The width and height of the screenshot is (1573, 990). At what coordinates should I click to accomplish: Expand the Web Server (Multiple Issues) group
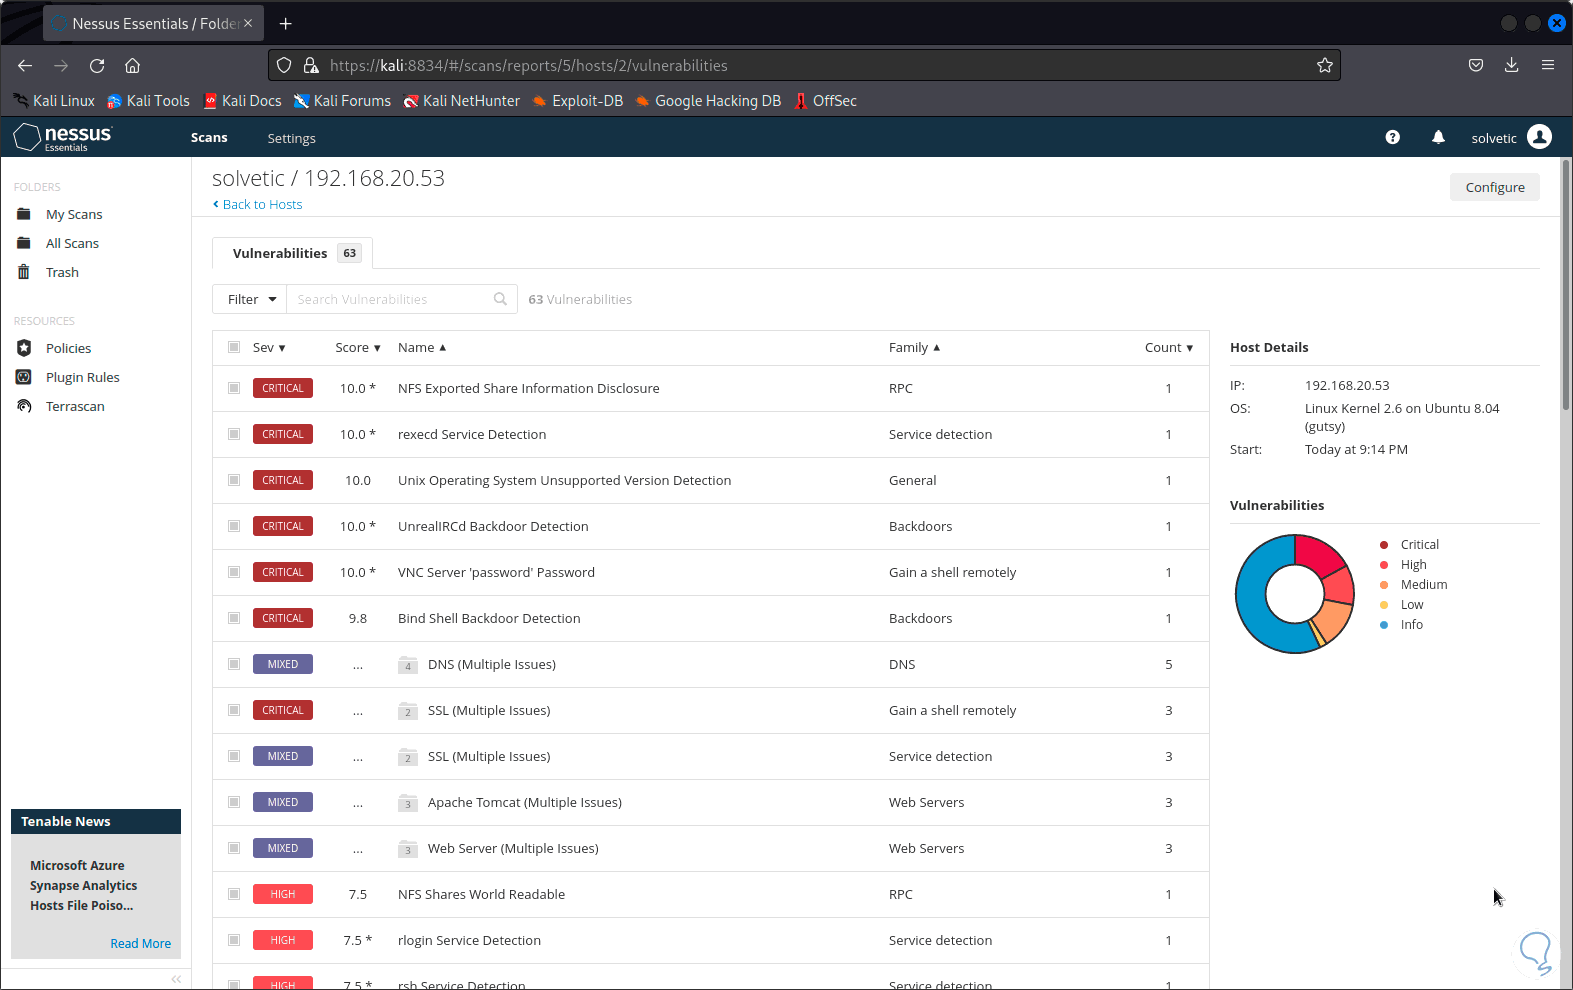click(x=408, y=849)
